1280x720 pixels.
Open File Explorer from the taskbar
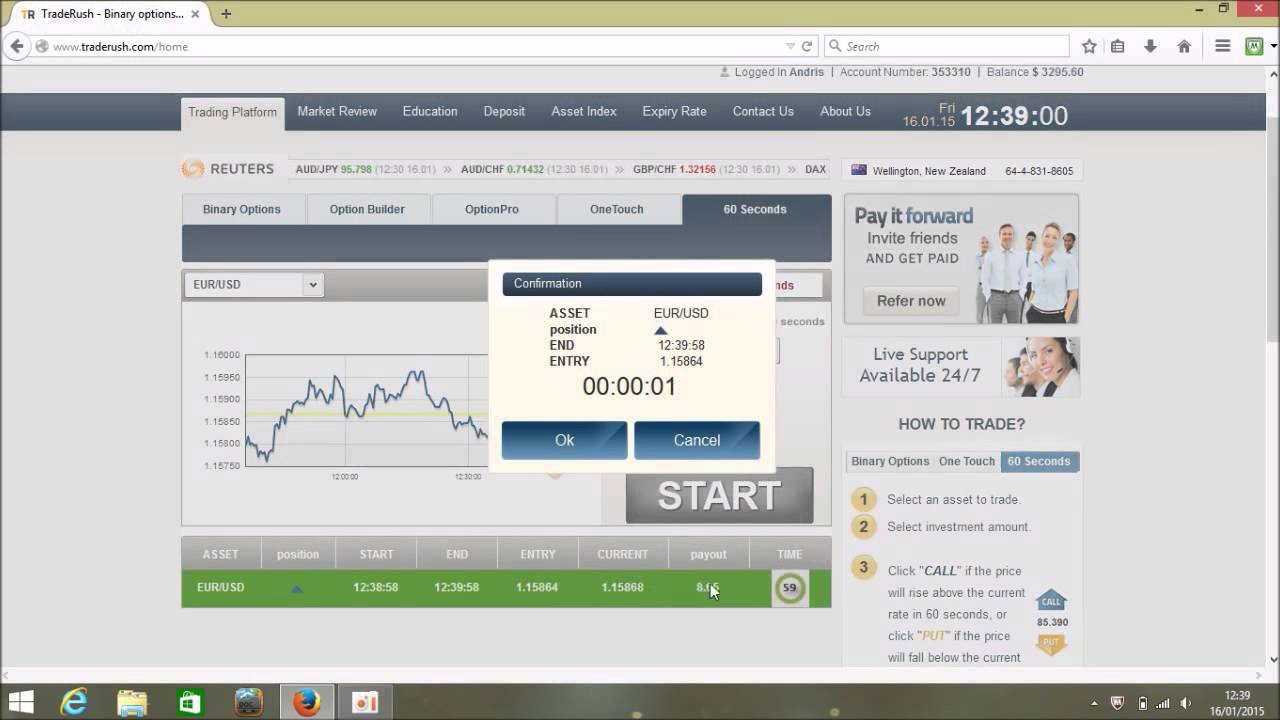pyautogui.click(x=132, y=703)
